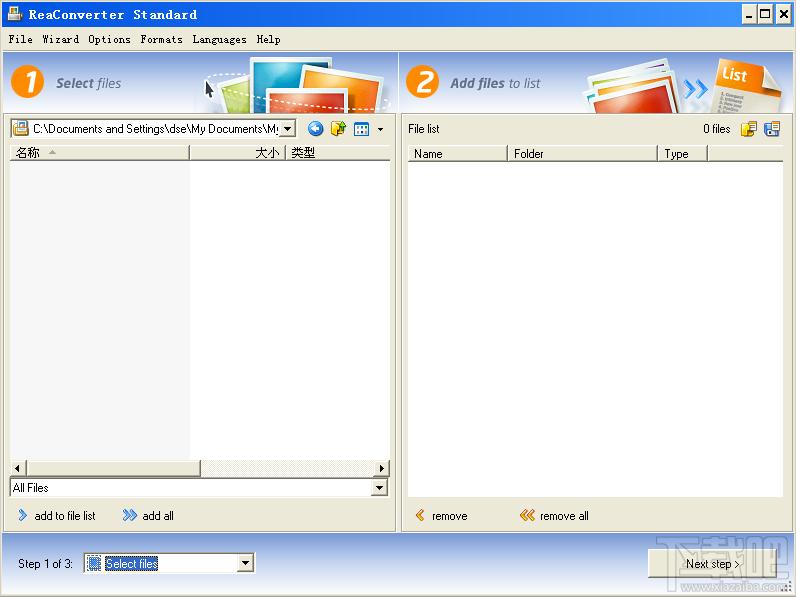The image size is (796, 597).
Task: Click the horizontal scrollbar thumb
Action: pyautogui.click(x=113, y=468)
